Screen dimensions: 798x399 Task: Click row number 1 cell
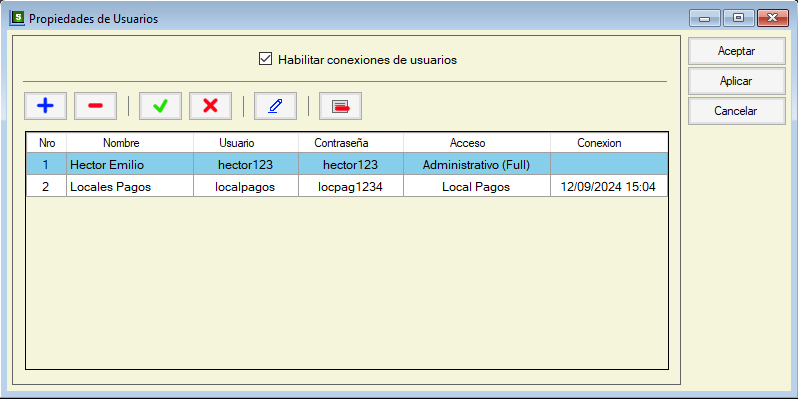pos(46,165)
